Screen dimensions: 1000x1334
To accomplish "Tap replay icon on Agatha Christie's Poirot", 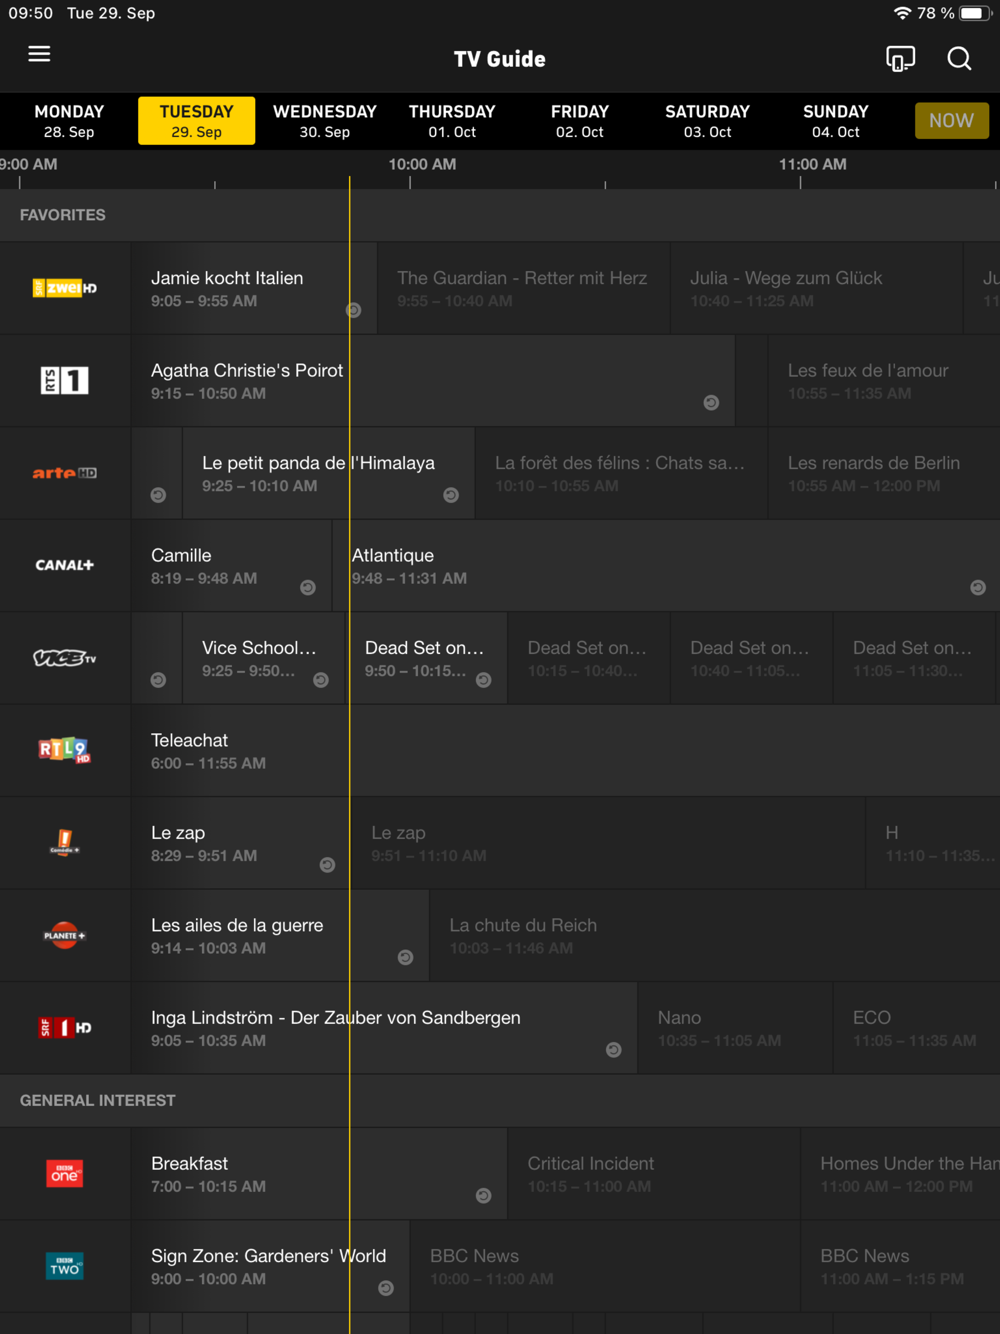I will 711,403.
